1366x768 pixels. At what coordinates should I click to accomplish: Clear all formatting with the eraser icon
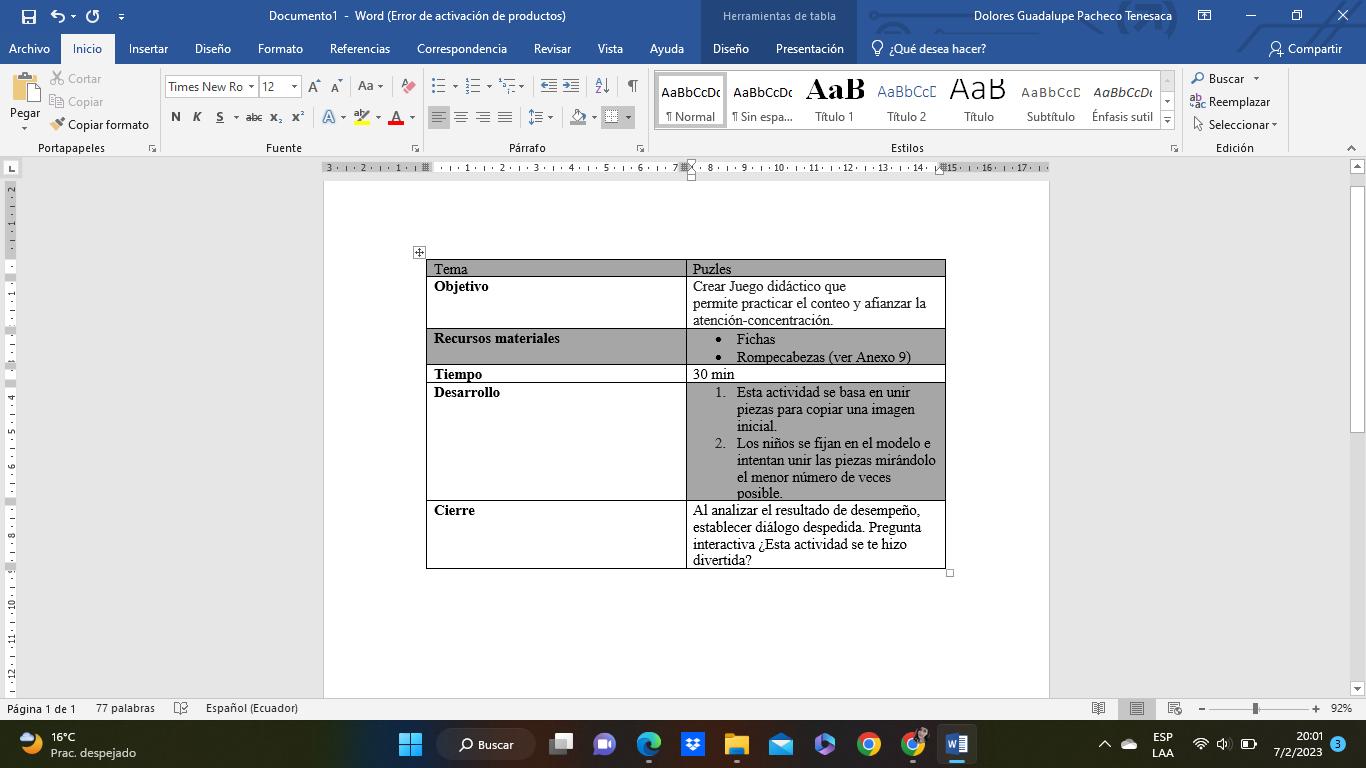[408, 87]
